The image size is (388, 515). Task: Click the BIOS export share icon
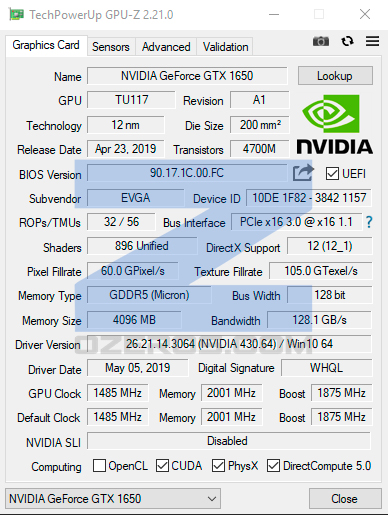pos(303,173)
